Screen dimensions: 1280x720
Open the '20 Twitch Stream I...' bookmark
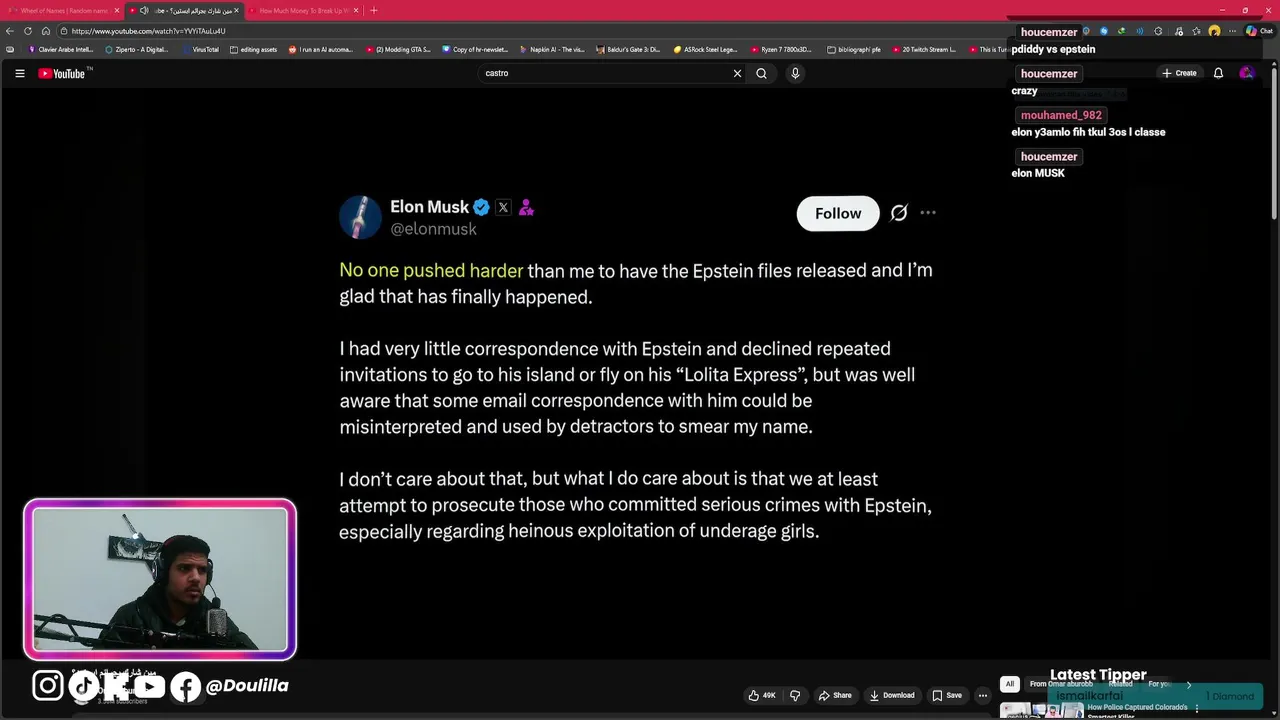tap(924, 49)
